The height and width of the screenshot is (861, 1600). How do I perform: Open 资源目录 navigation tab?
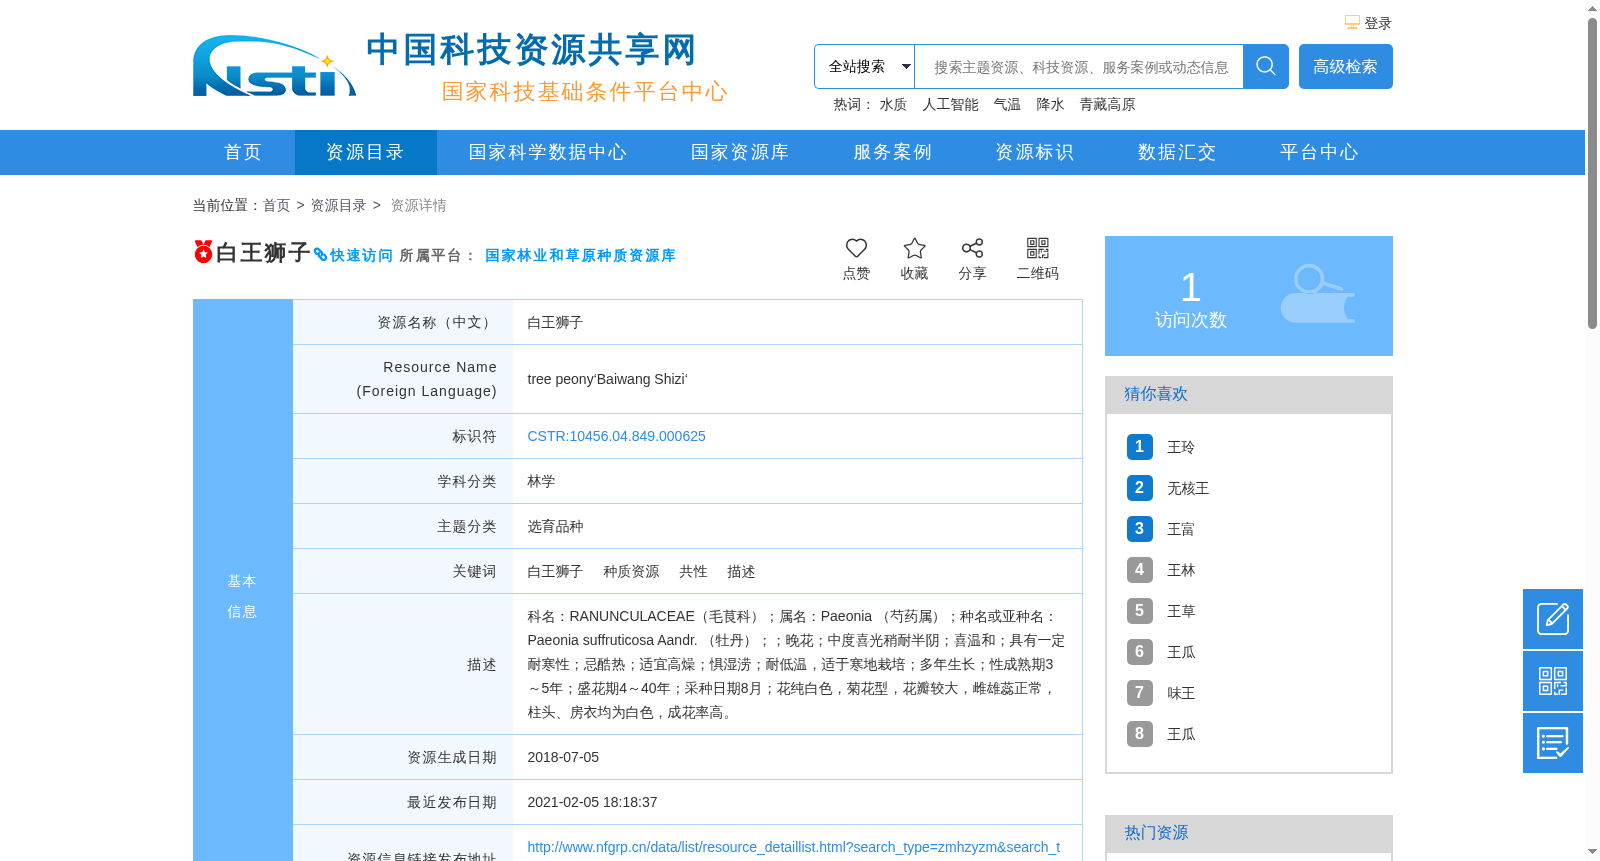[x=365, y=152]
